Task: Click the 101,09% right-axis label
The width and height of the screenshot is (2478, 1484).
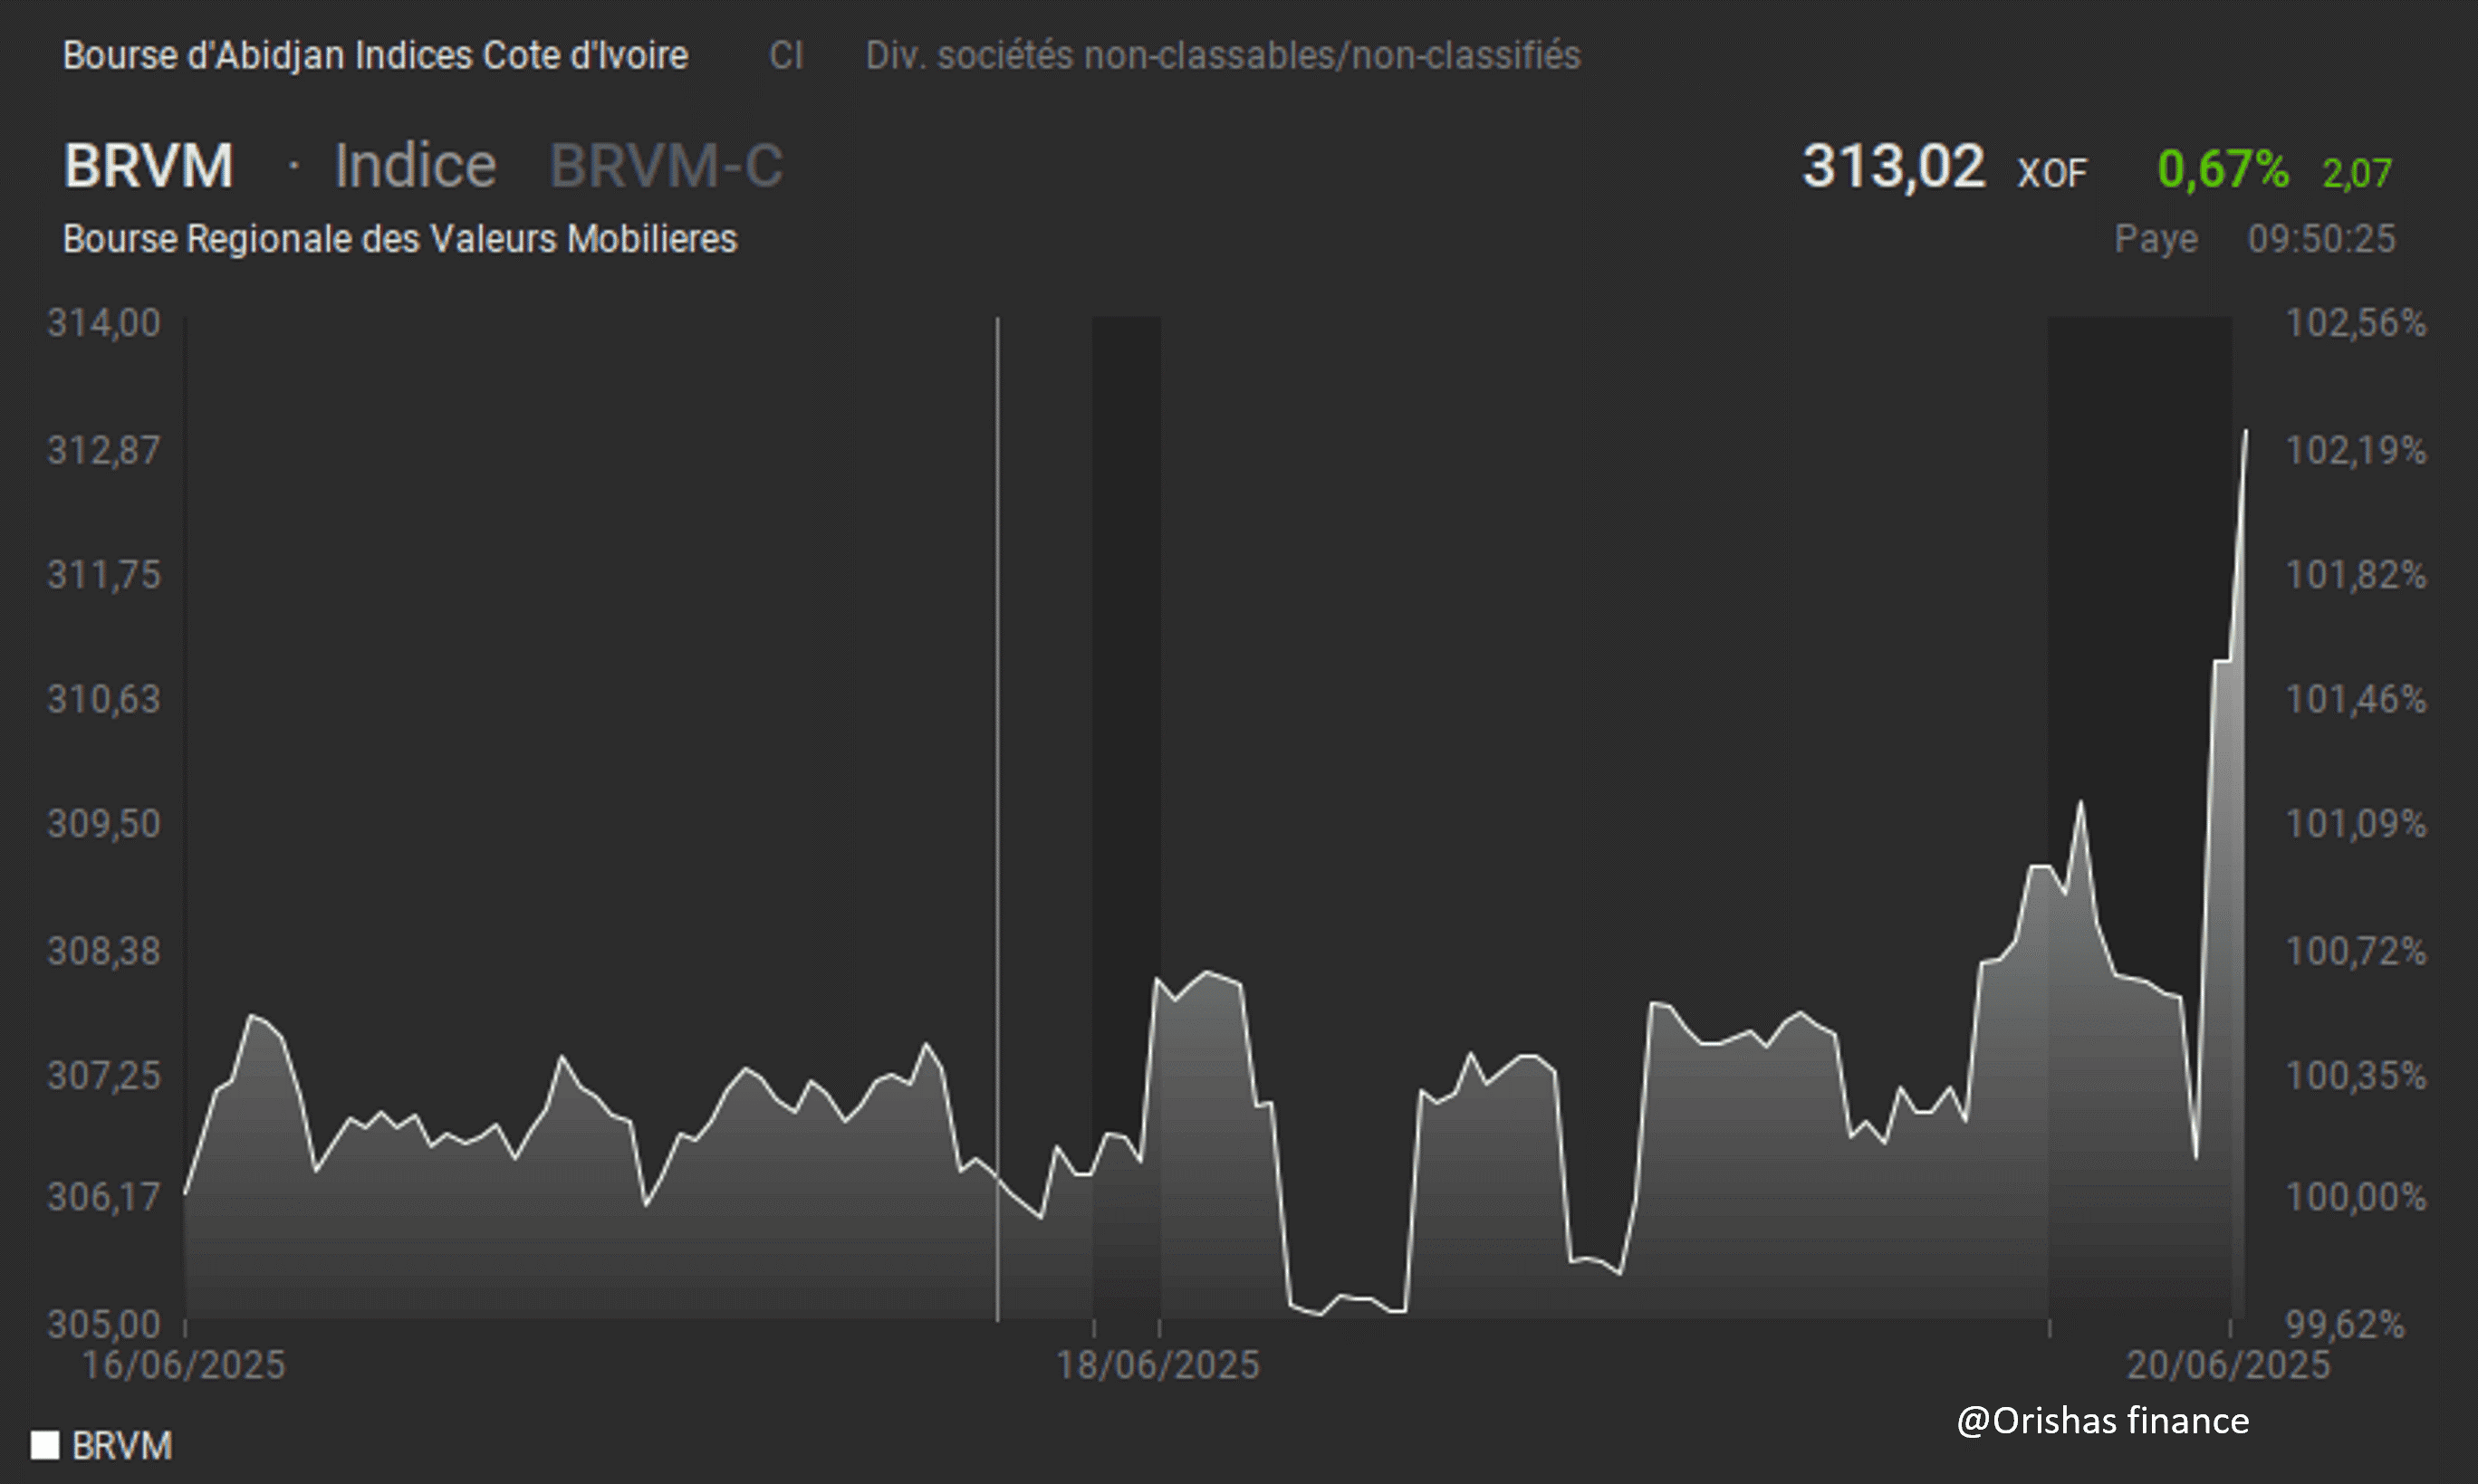Action: click(2356, 824)
